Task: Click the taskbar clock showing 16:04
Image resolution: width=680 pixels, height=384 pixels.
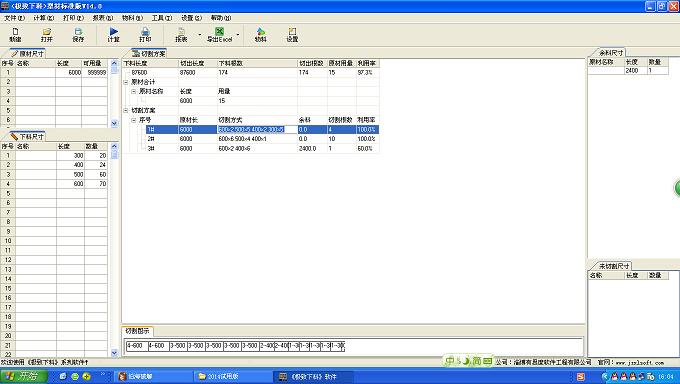Action: (666, 377)
